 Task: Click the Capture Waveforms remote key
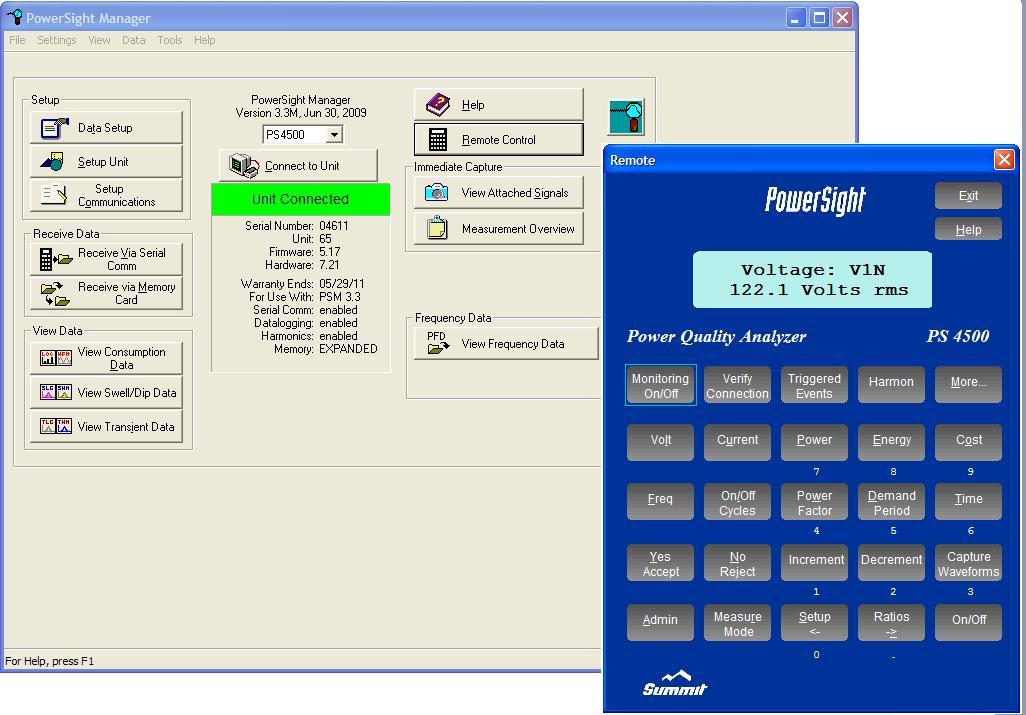968,563
